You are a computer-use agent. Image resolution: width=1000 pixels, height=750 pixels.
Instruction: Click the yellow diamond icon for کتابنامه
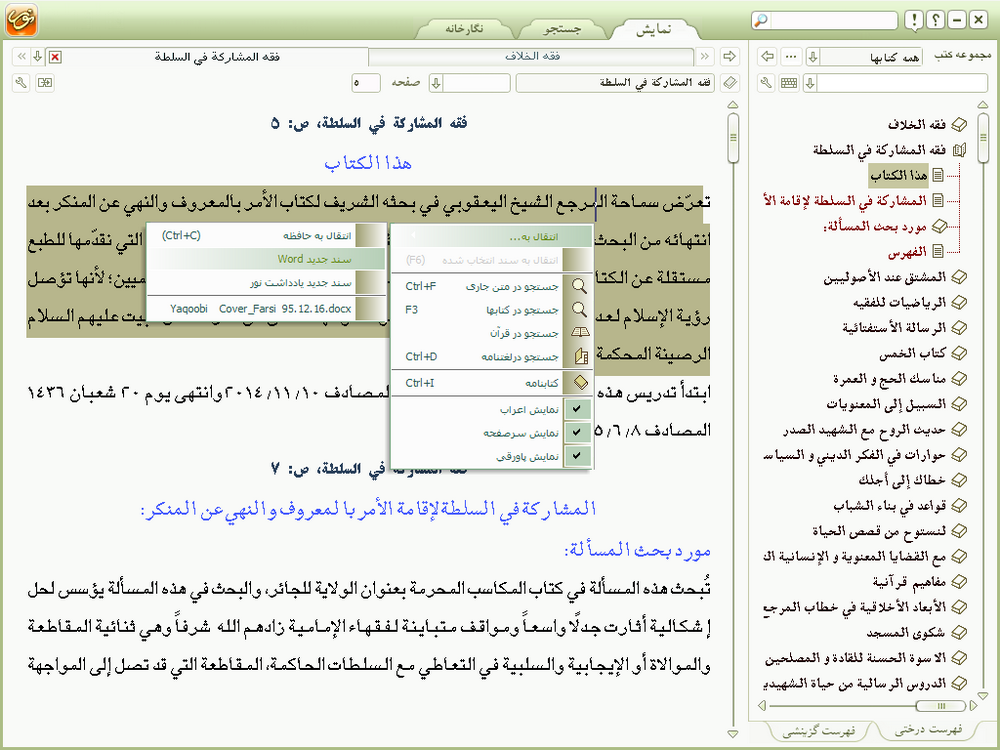[x=580, y=383]
